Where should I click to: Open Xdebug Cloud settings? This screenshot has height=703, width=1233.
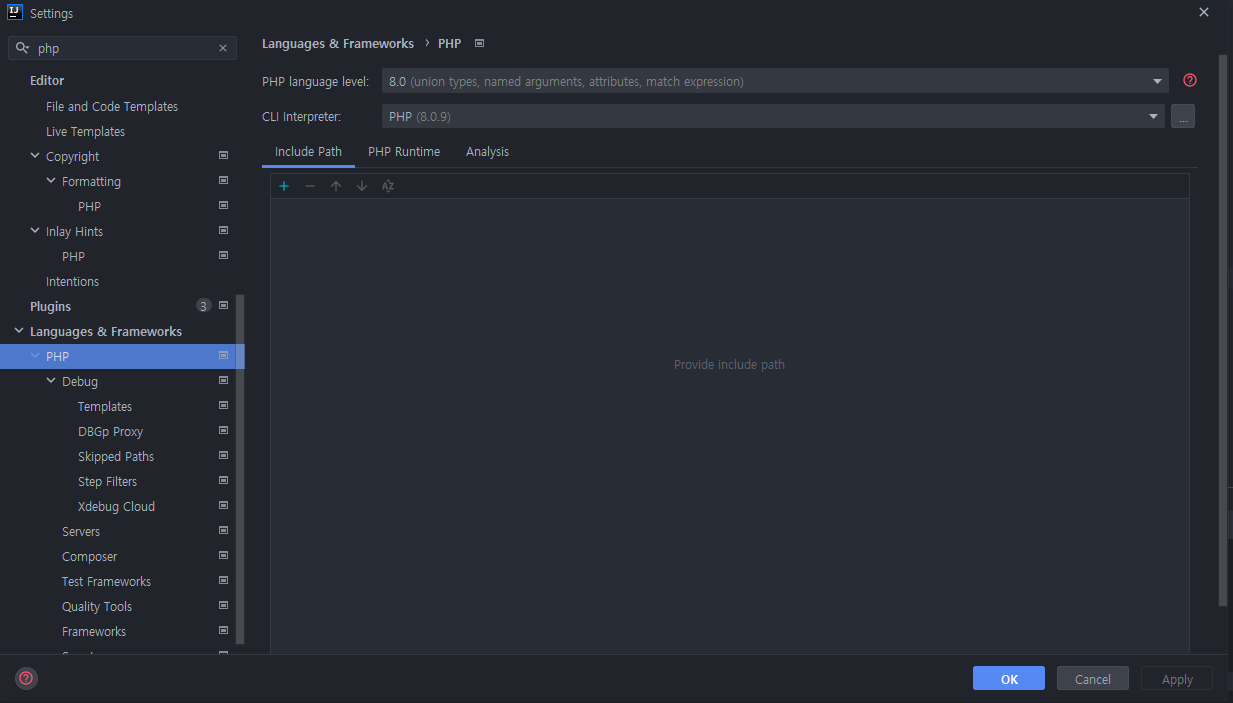coord(116,506)
